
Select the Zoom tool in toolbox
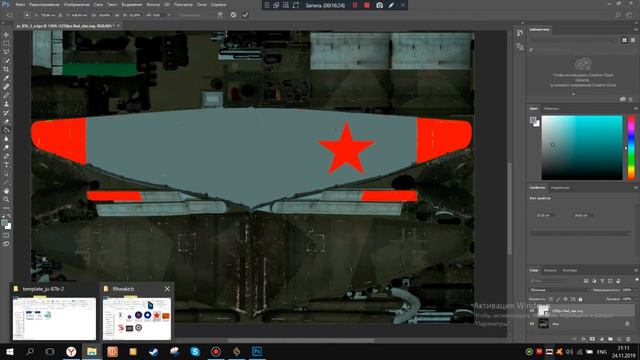pyautogui.click(x=6, y=199)
